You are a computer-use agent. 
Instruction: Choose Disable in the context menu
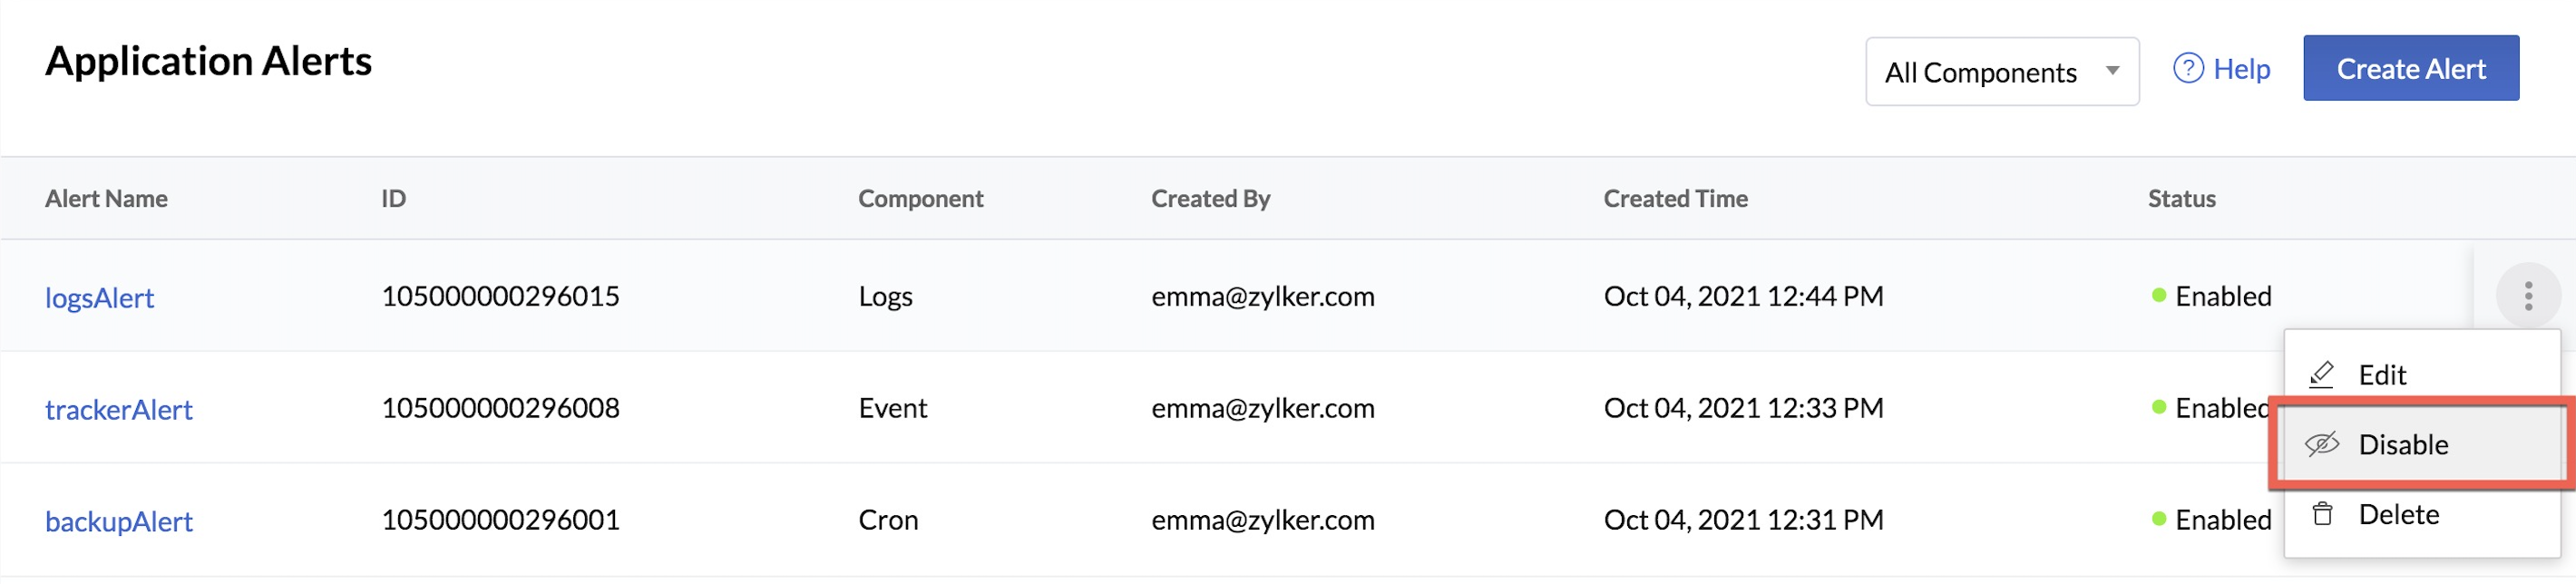point(2403,444)
